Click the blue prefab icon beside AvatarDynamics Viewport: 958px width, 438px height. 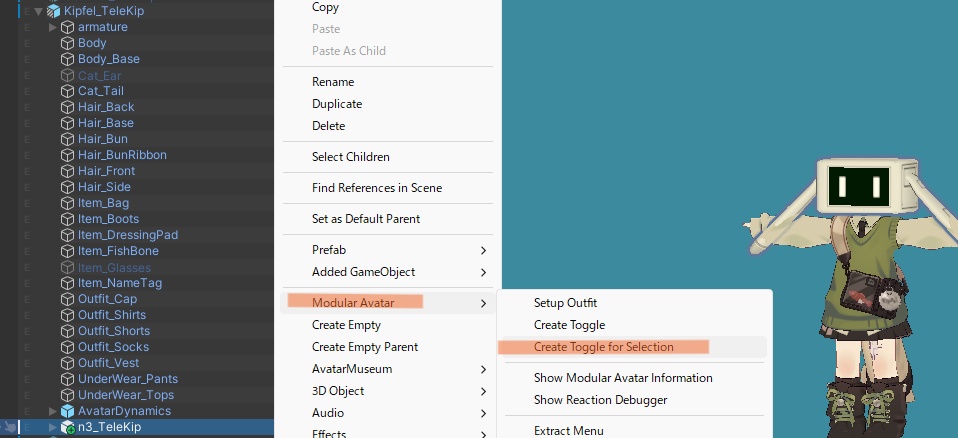68,411
